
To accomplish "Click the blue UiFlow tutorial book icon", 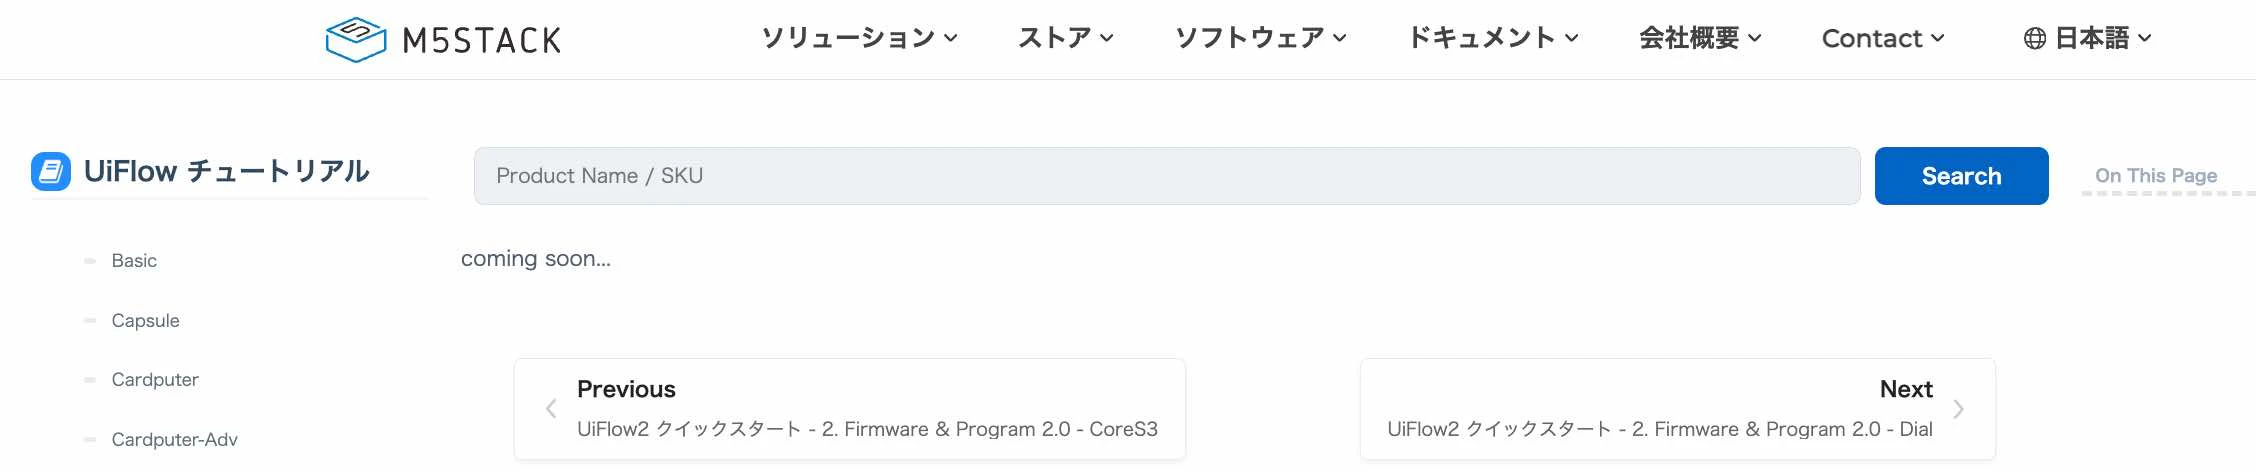I will pyautogui.click(x=51, y=172).
